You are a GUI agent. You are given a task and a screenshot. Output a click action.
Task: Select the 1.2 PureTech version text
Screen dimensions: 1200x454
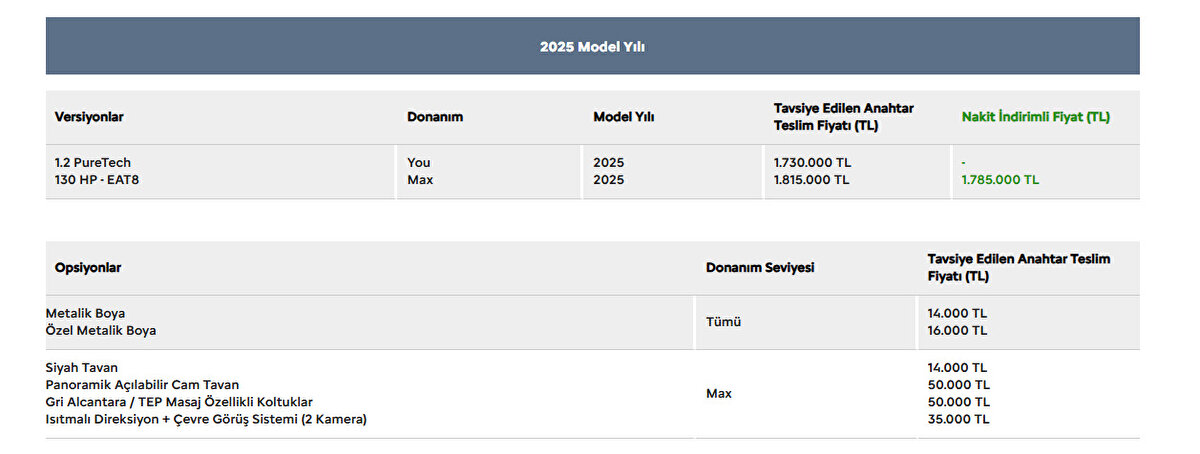point(92,162)
